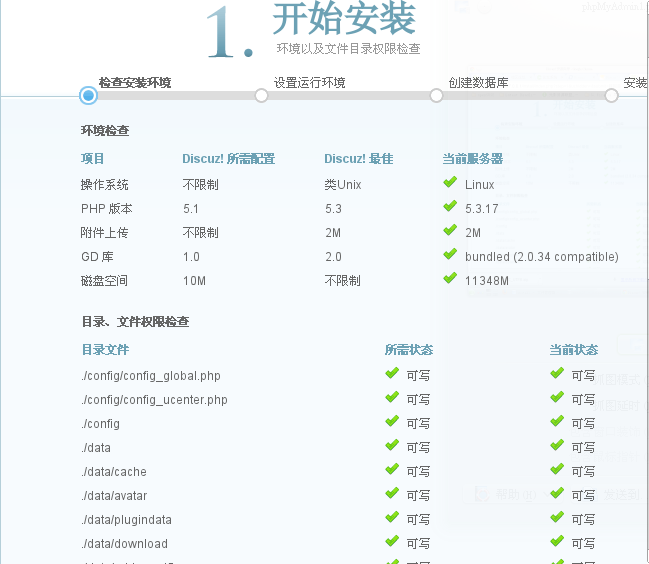Click the ./data/download directory path
This screenshot has height=564, width=649.
(125, 544)
